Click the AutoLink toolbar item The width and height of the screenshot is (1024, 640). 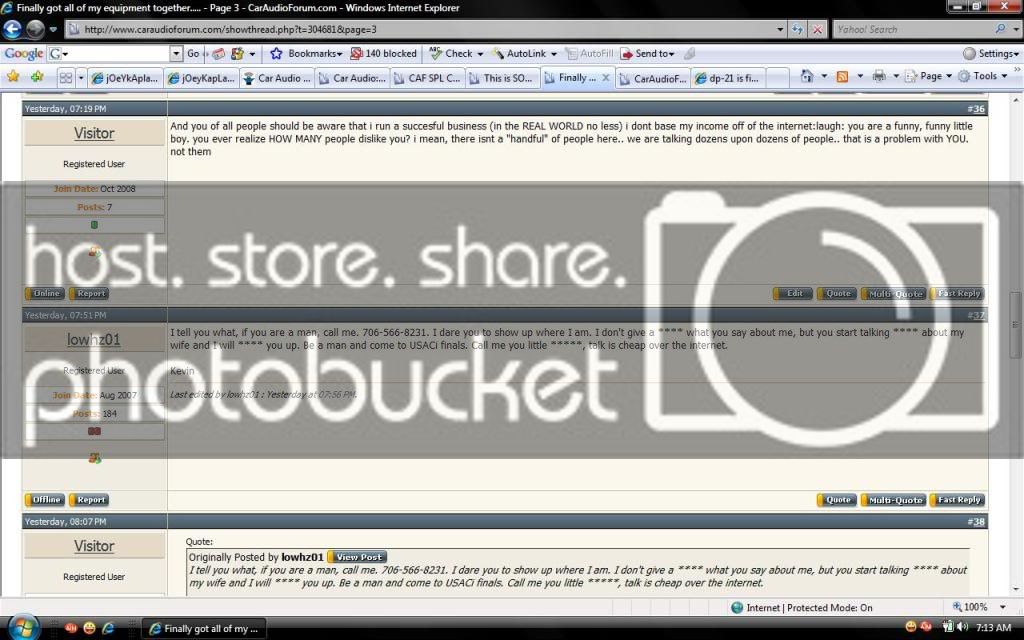coord(524,54)
